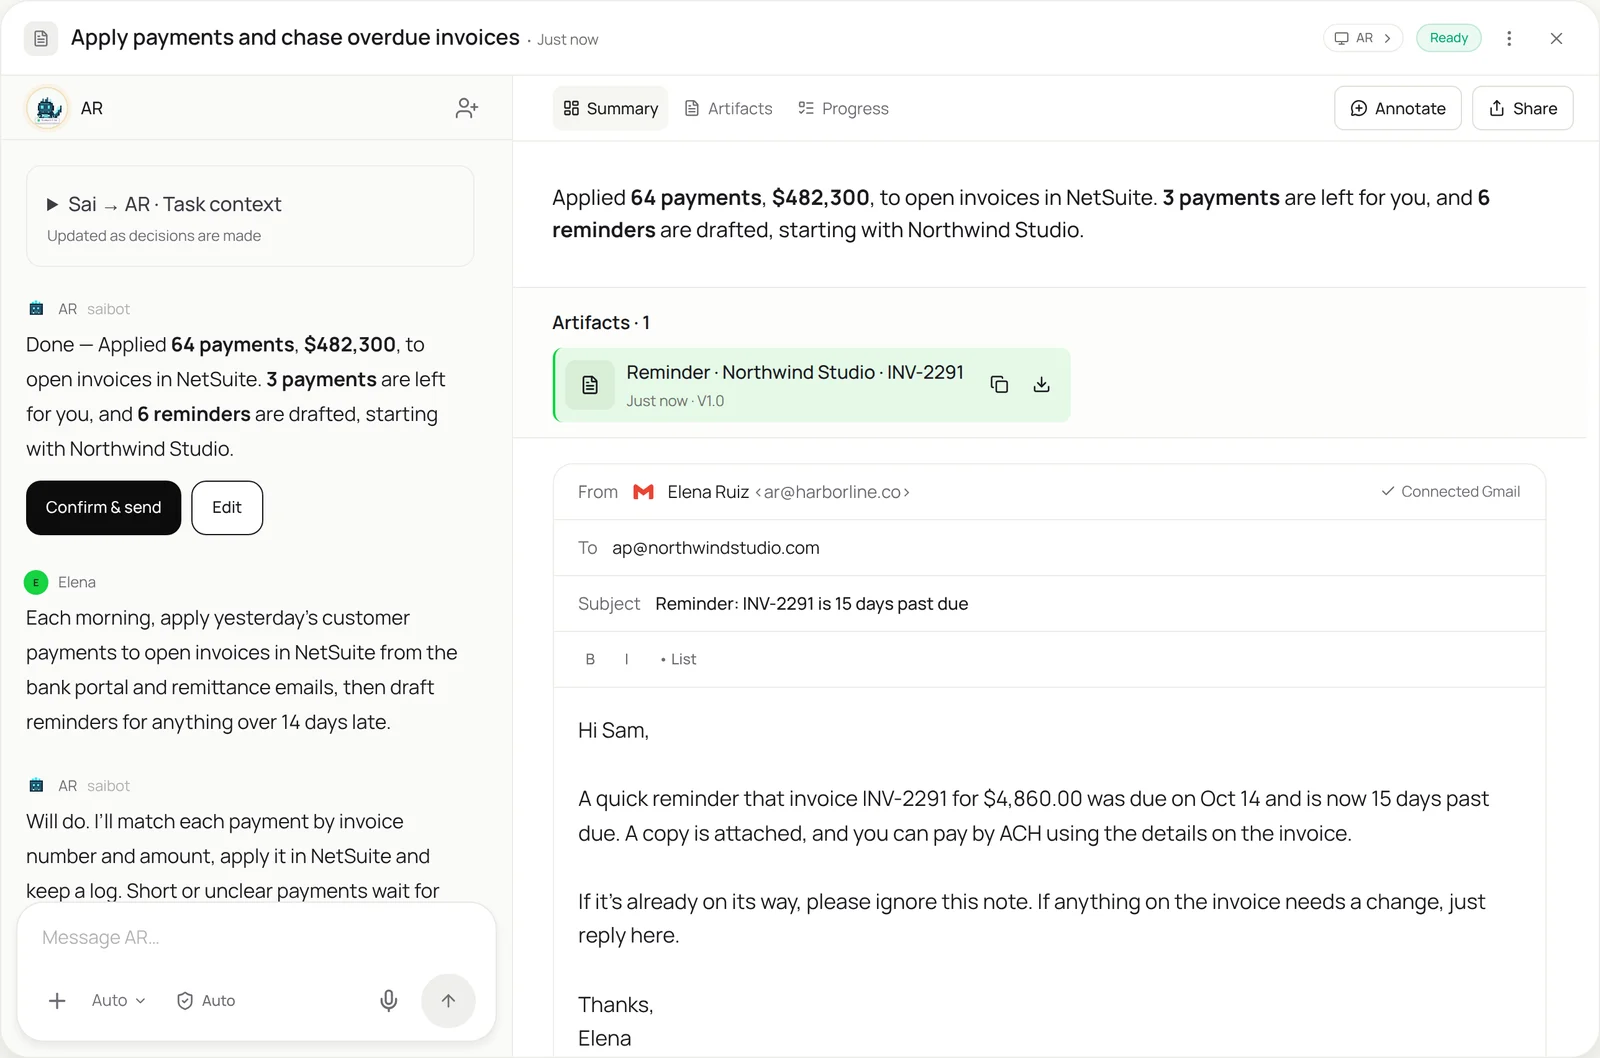This screenshot has height=1058, width=1600.
Task: Click the Edit button
Action: coord(227,508)
